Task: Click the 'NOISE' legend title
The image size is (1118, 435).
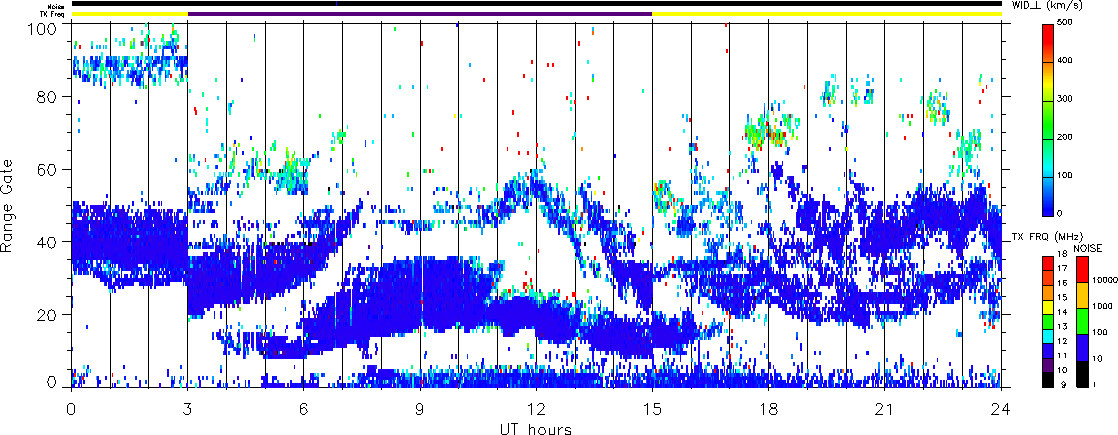Action: tap(1087, 248)
